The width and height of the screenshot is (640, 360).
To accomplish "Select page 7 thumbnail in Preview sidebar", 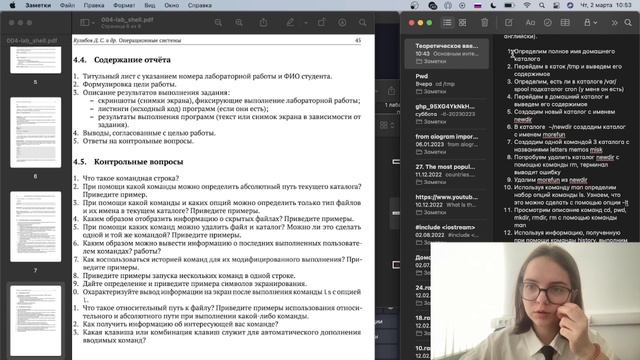I will coord(36,227).
